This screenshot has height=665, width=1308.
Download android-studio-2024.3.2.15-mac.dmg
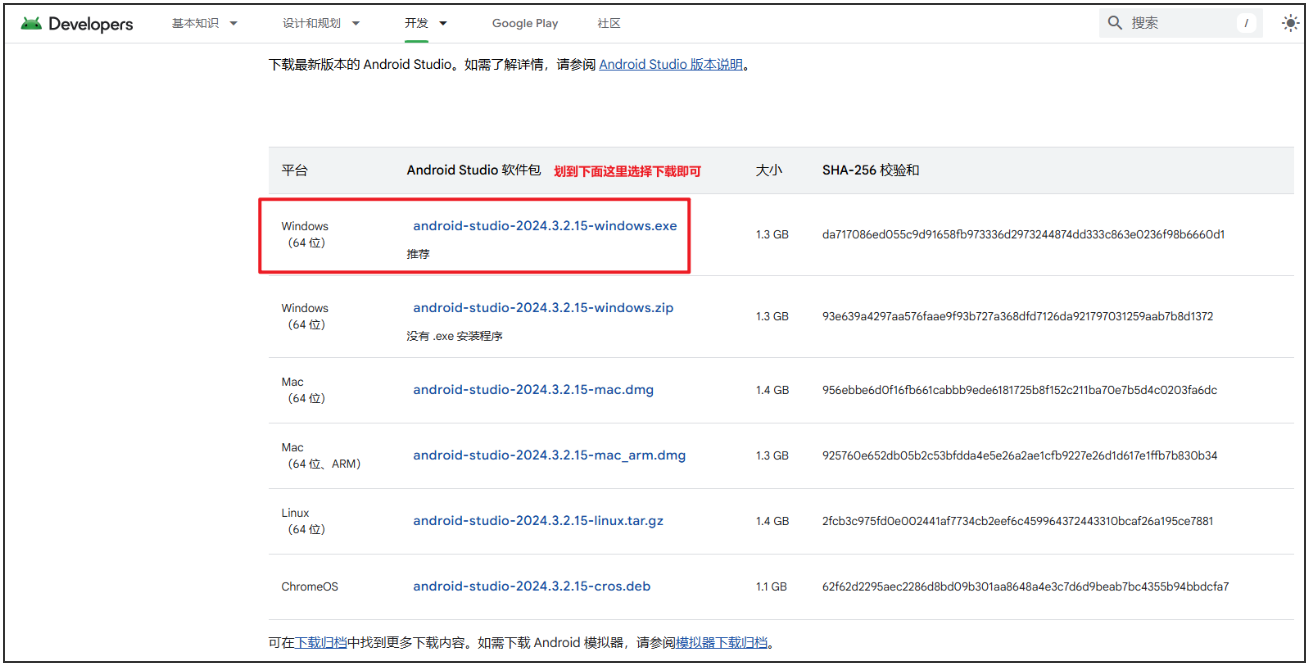(533, 390)
